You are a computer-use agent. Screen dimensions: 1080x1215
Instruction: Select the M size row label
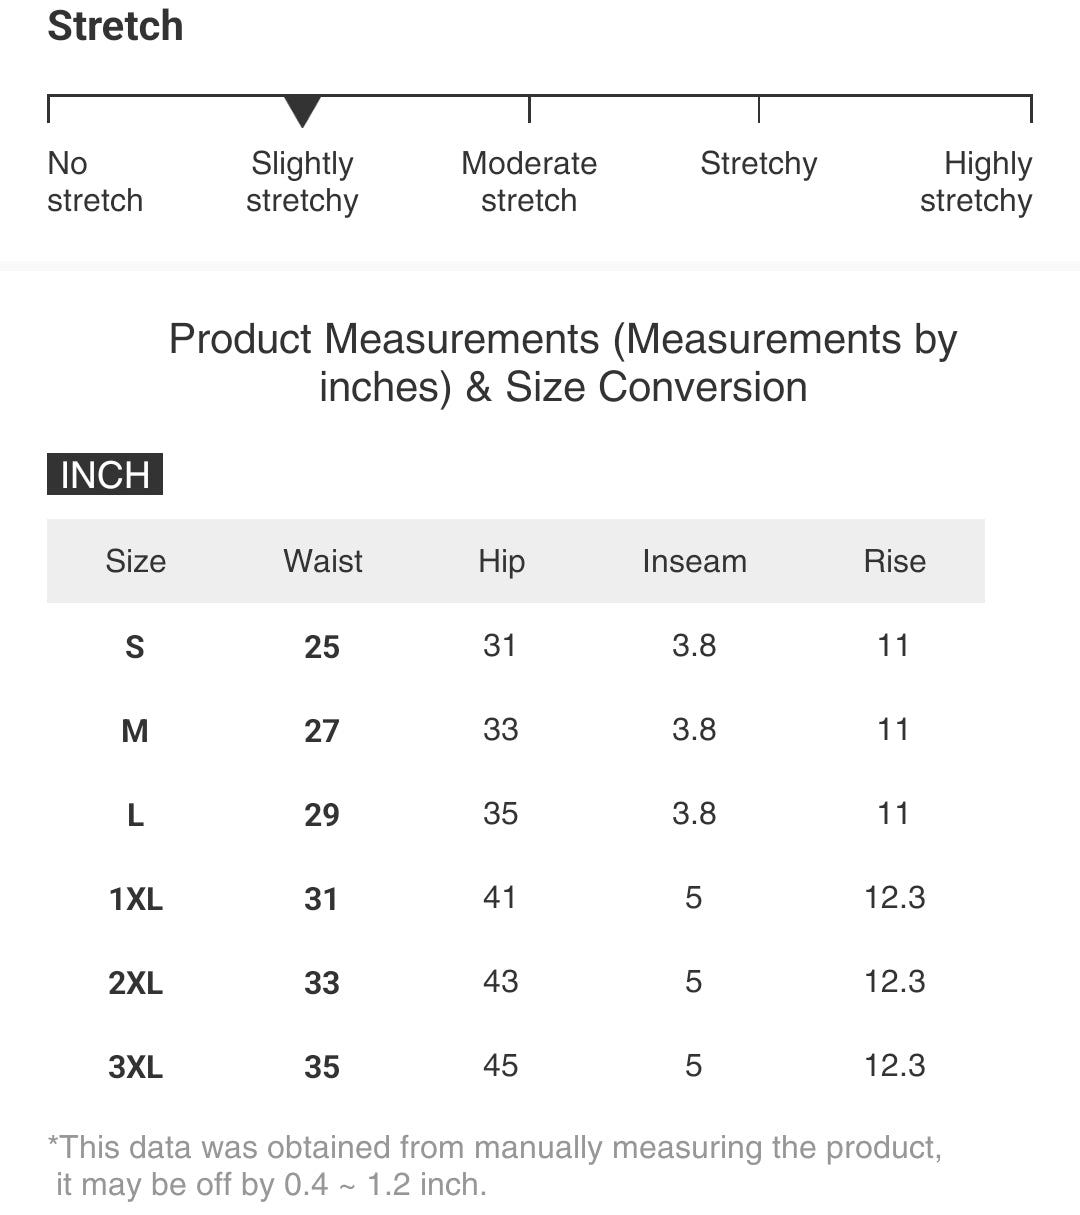point(135,731)
